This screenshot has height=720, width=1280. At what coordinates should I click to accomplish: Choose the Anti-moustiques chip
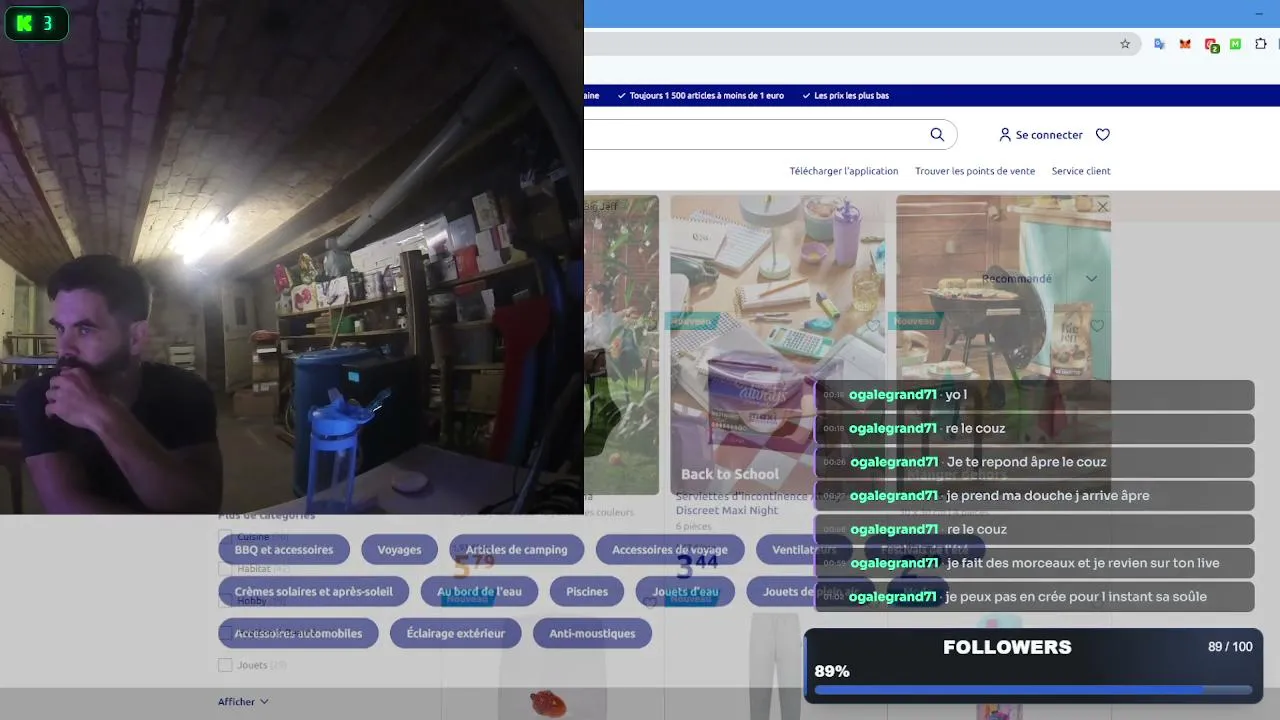[592, 634]
